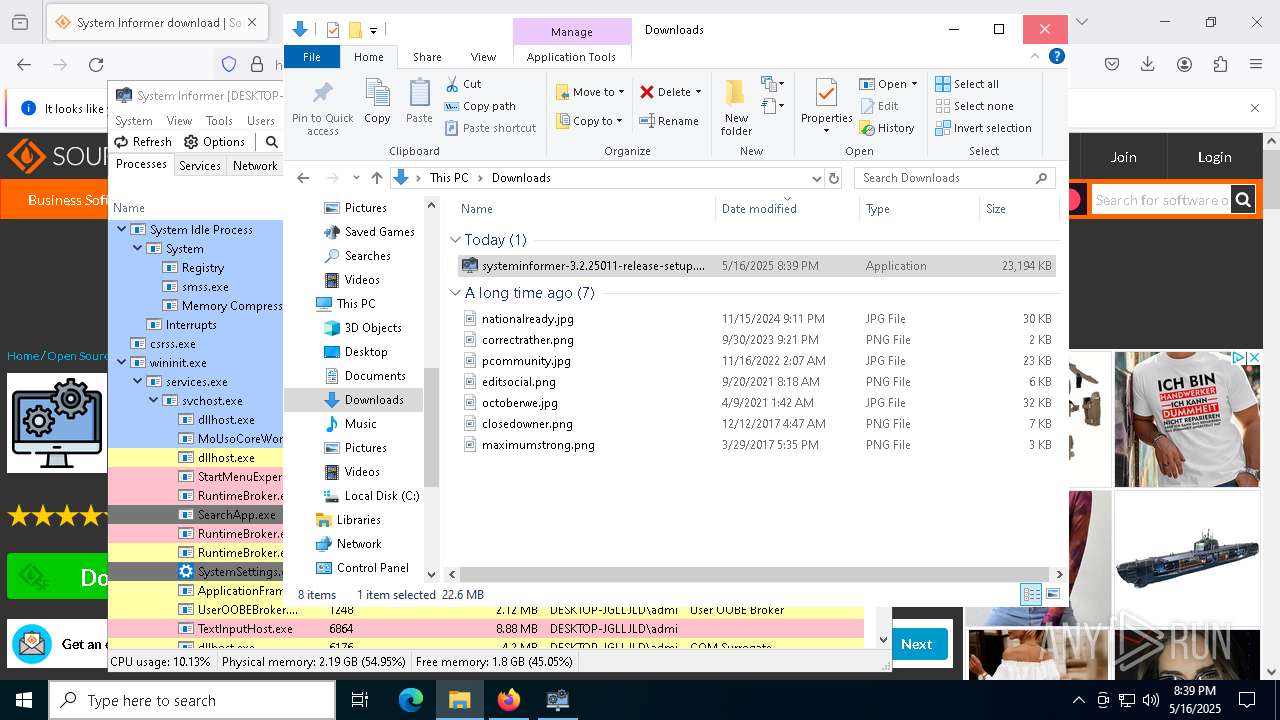Click Copy path in Clipboard group
1280x720 pixels.
480,106
